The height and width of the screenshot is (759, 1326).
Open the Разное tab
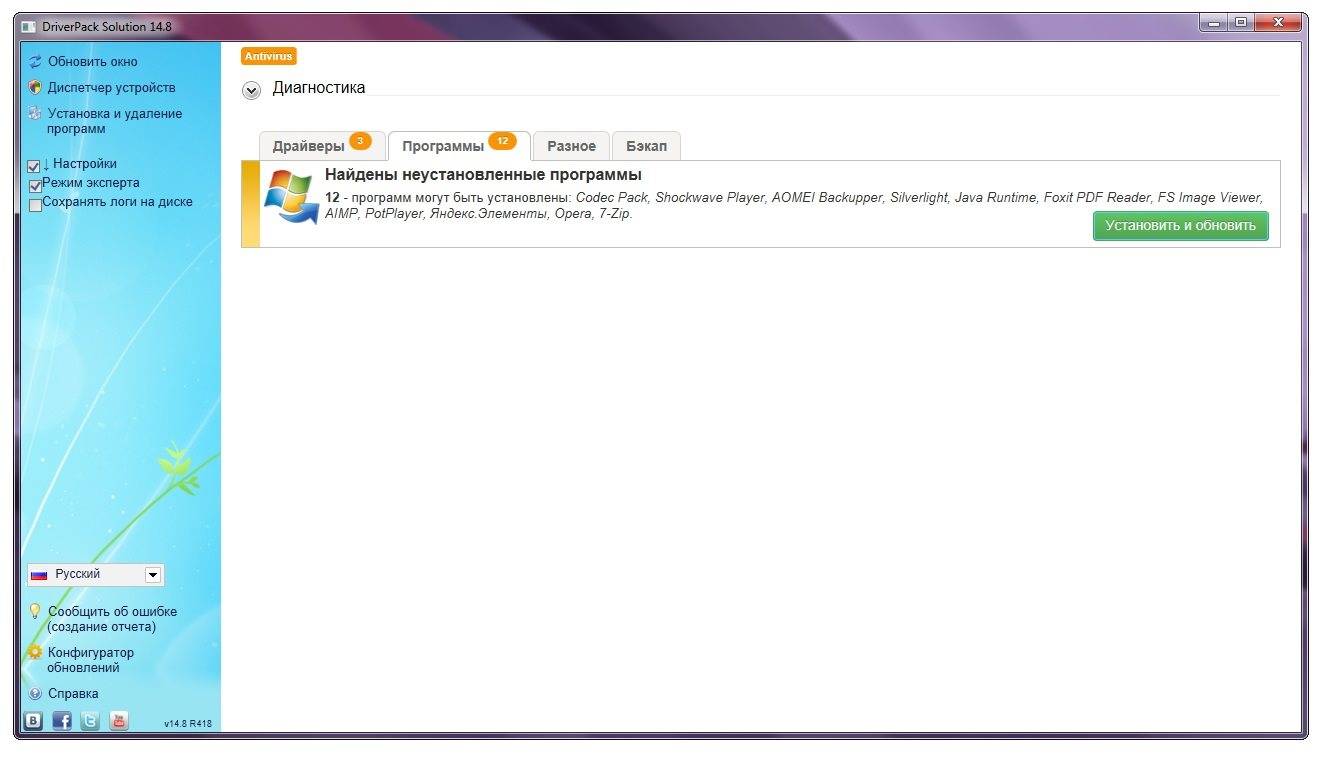pyautogui.click(x=571, y=146)
